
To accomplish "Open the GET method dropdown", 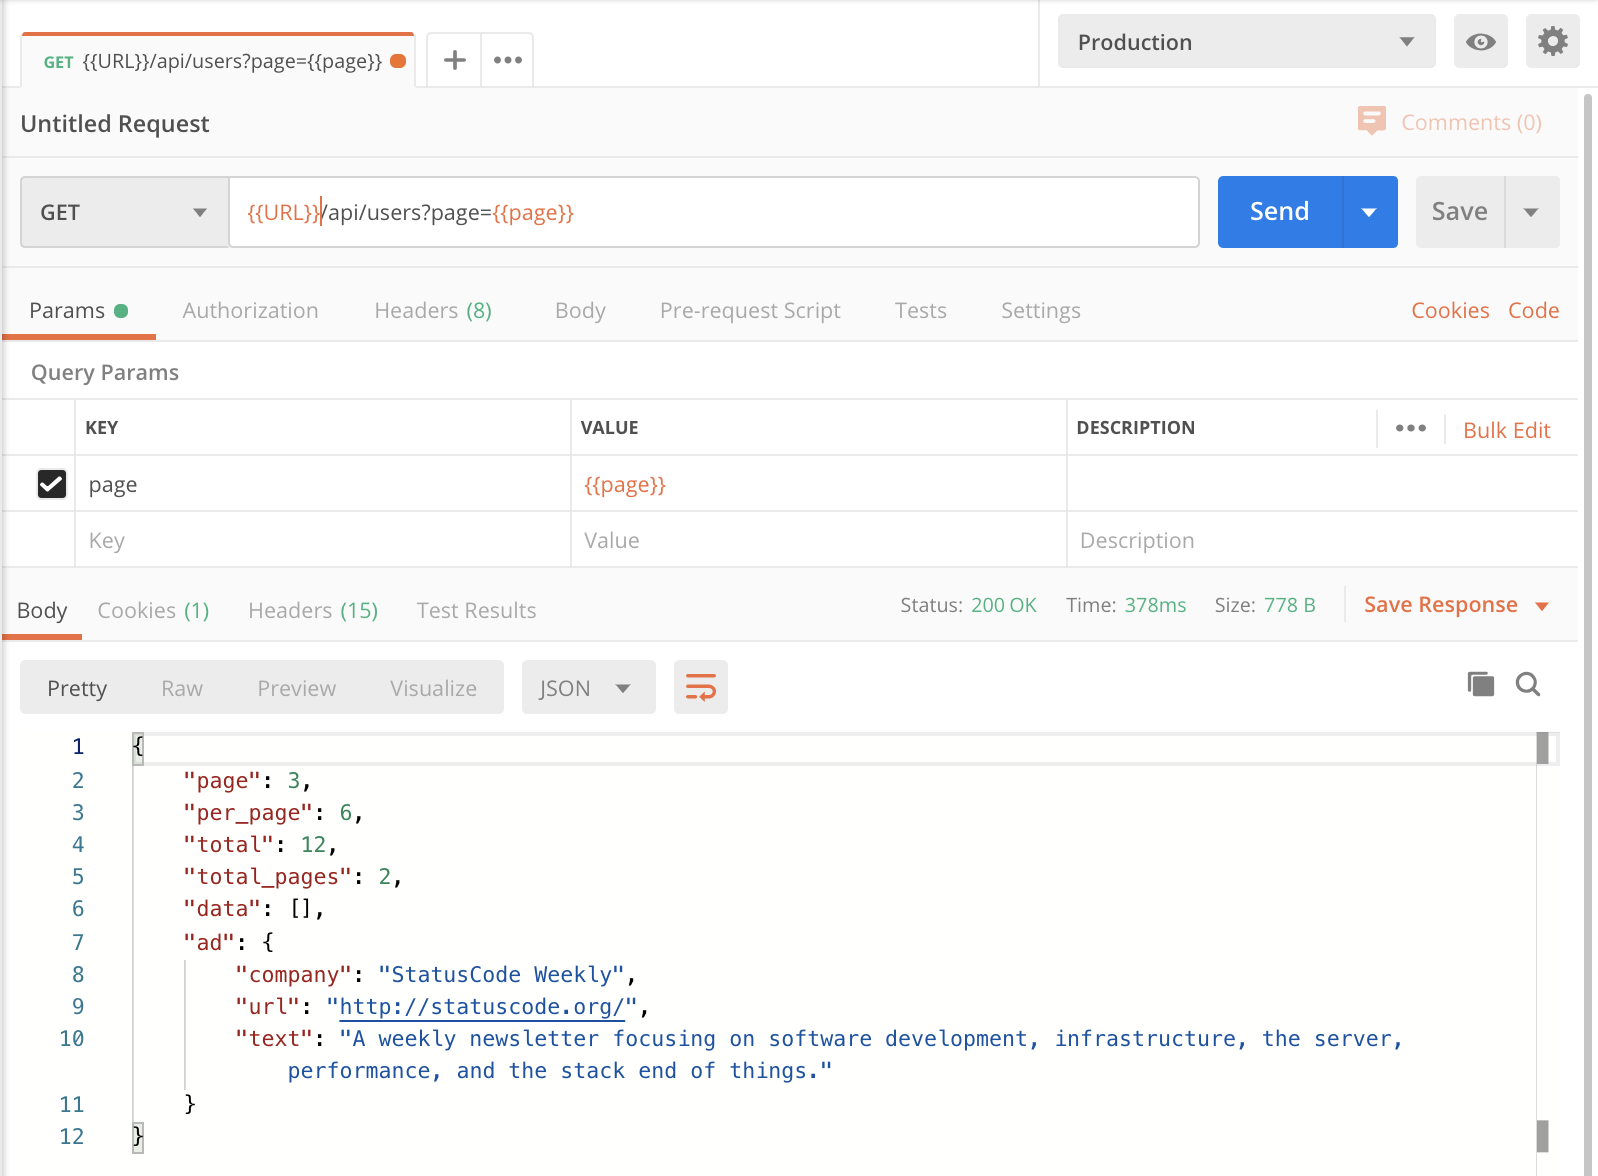I will click(124, 212).
